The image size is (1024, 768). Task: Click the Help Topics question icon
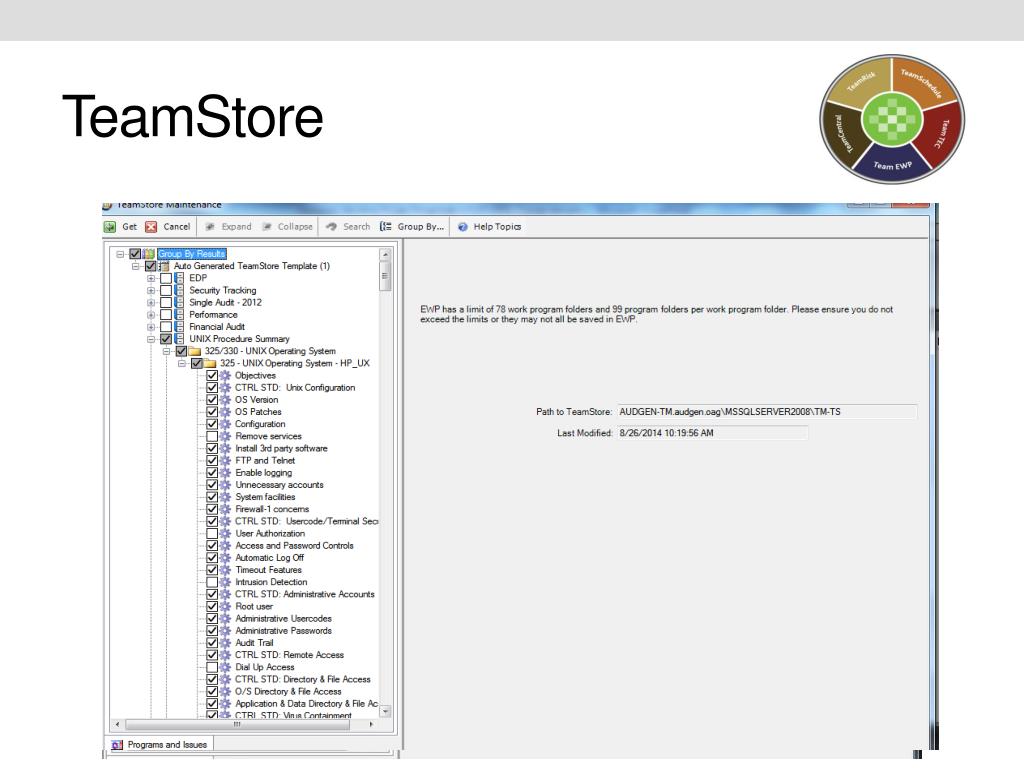[463, 227]
